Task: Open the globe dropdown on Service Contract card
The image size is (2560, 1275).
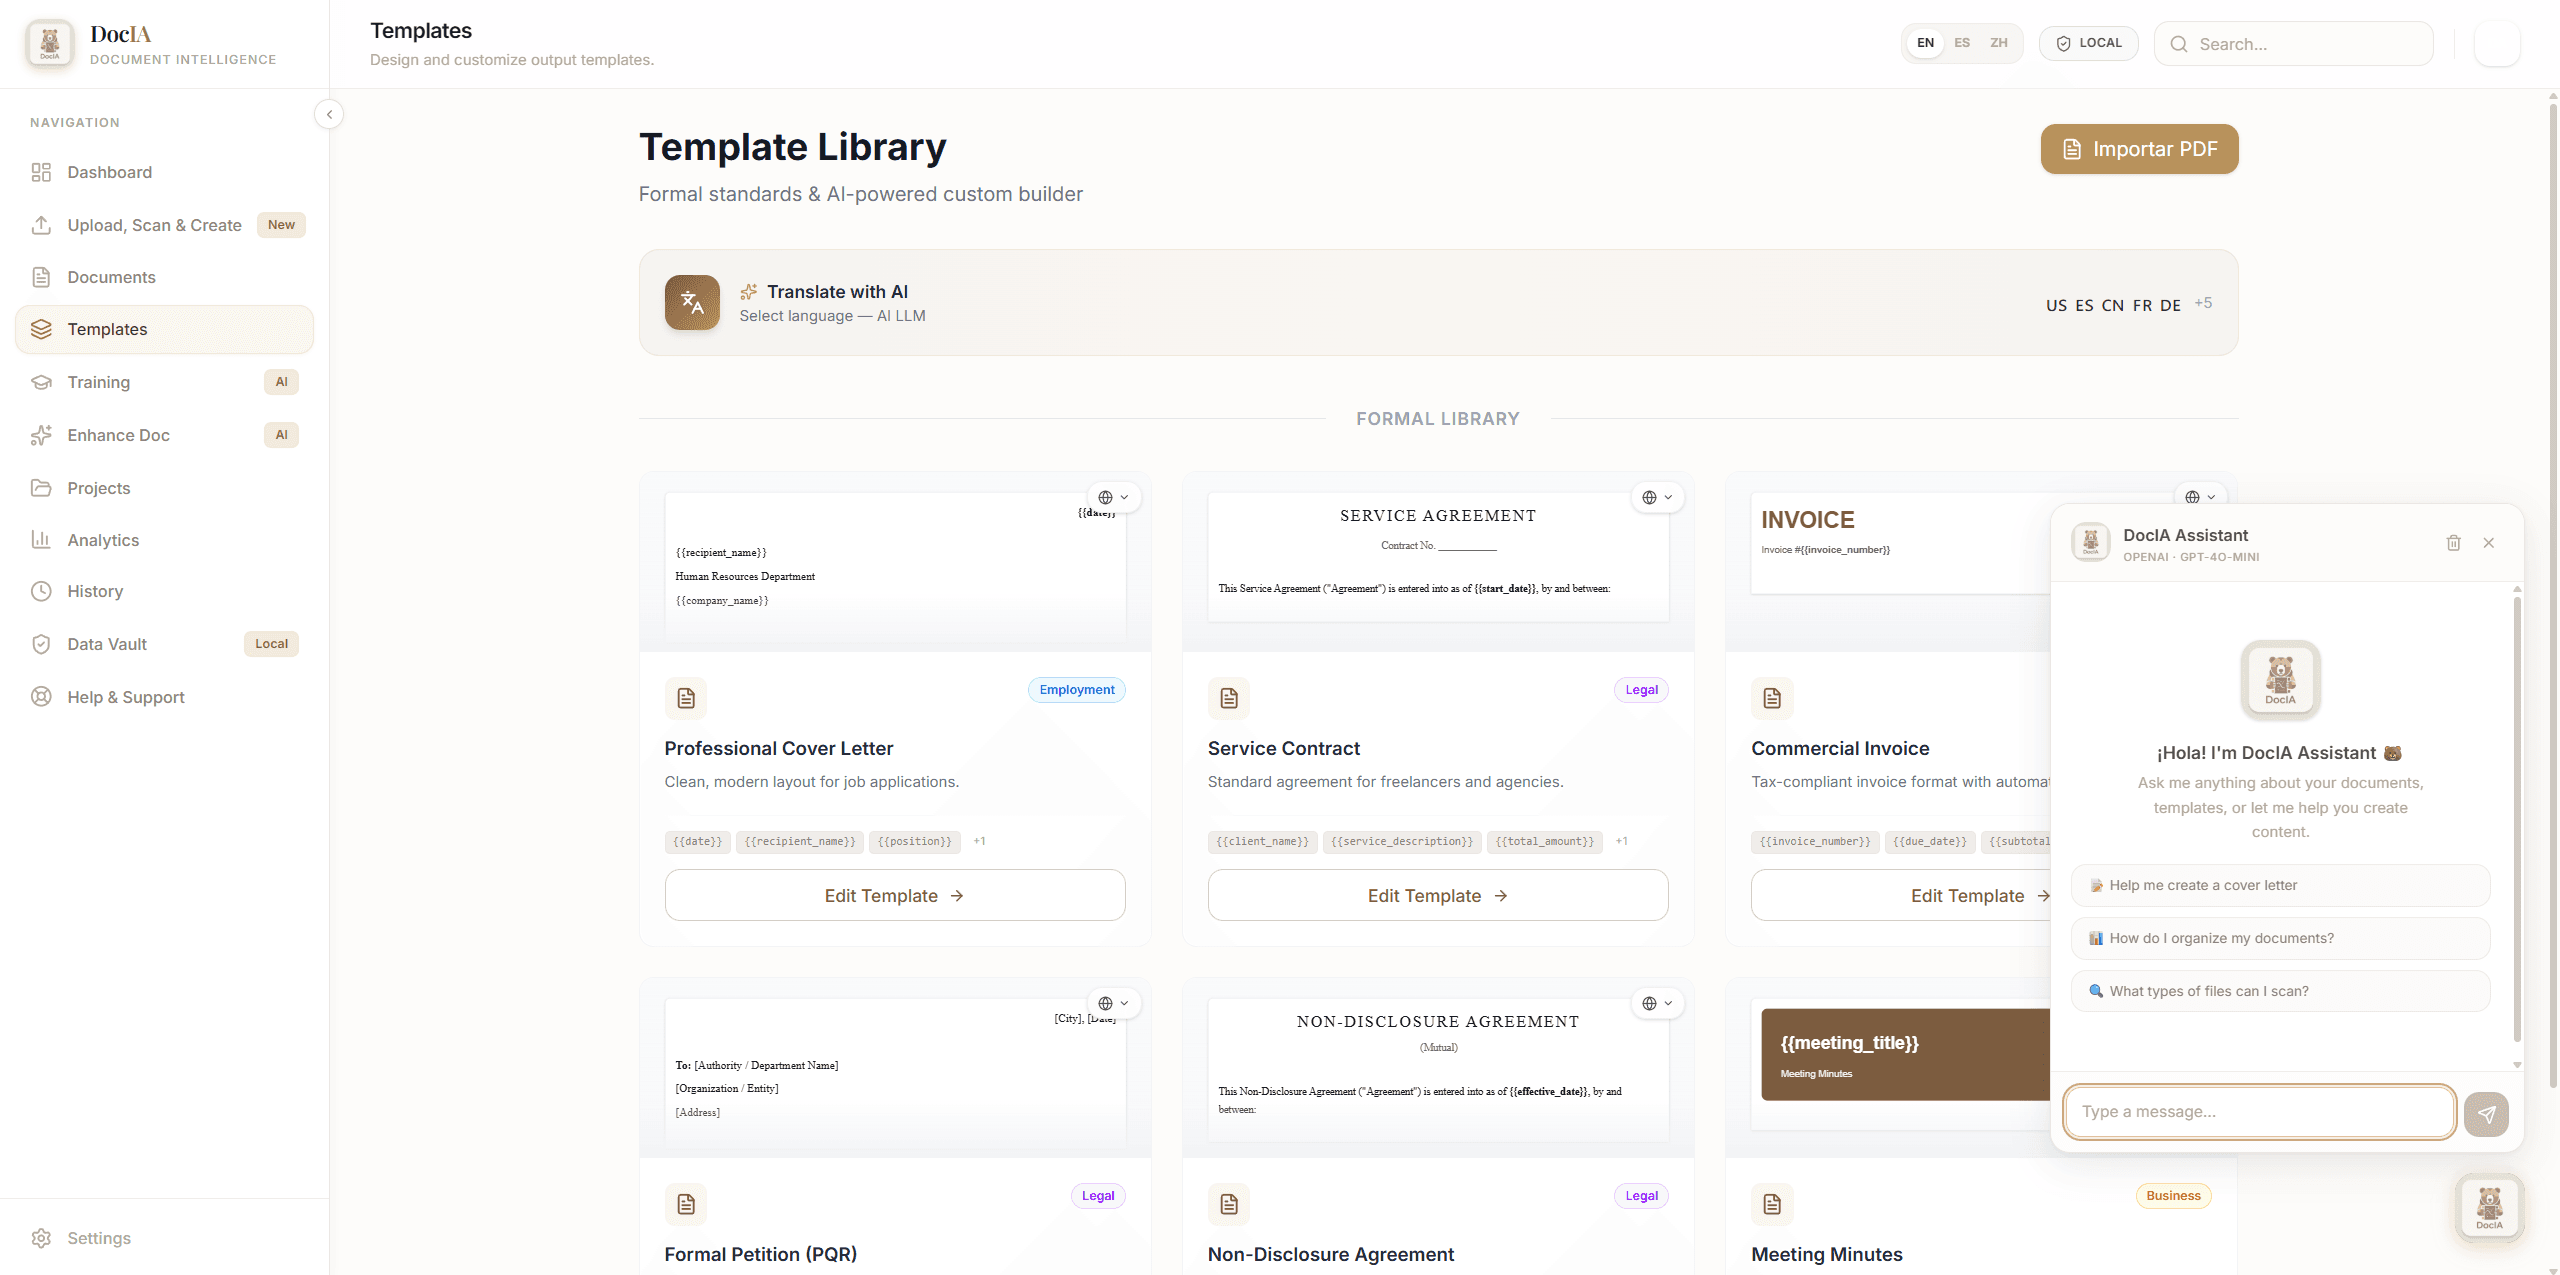Action: coord(1657,497)
